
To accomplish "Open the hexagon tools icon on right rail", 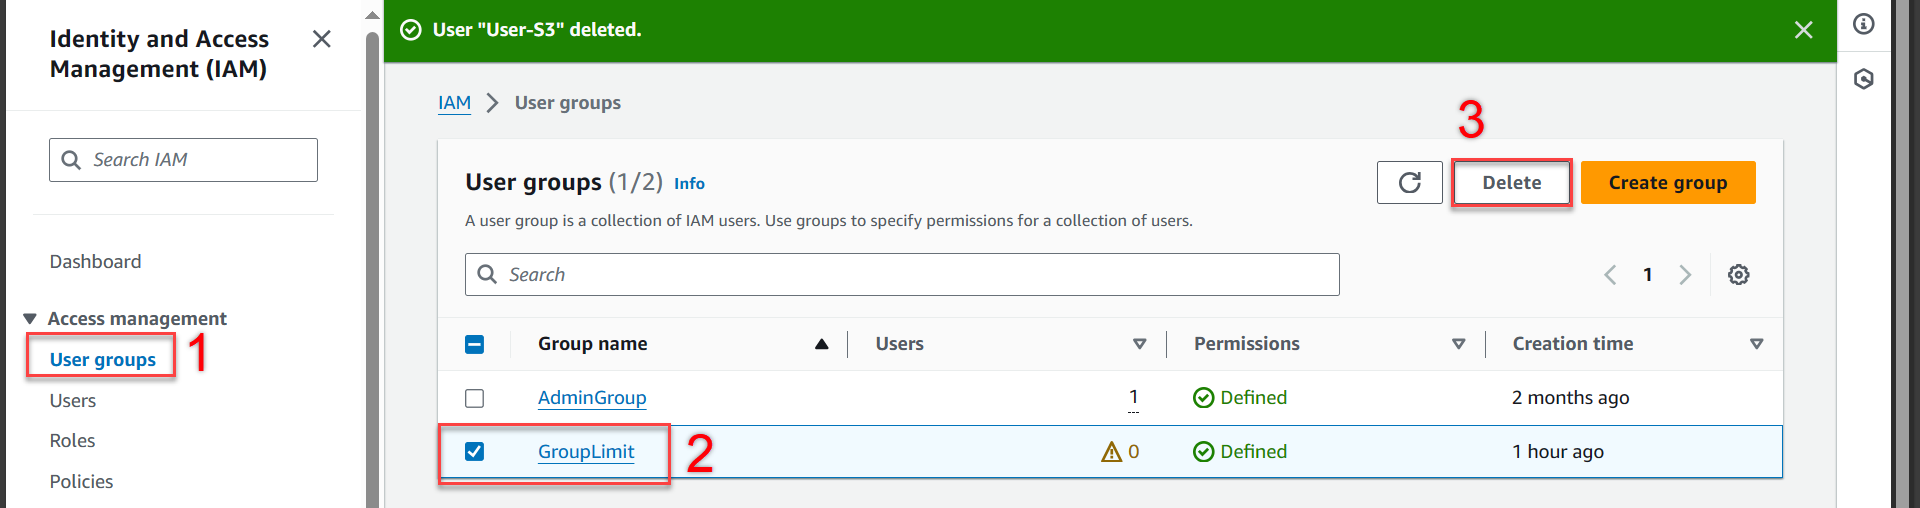I will pos(1863,79).
